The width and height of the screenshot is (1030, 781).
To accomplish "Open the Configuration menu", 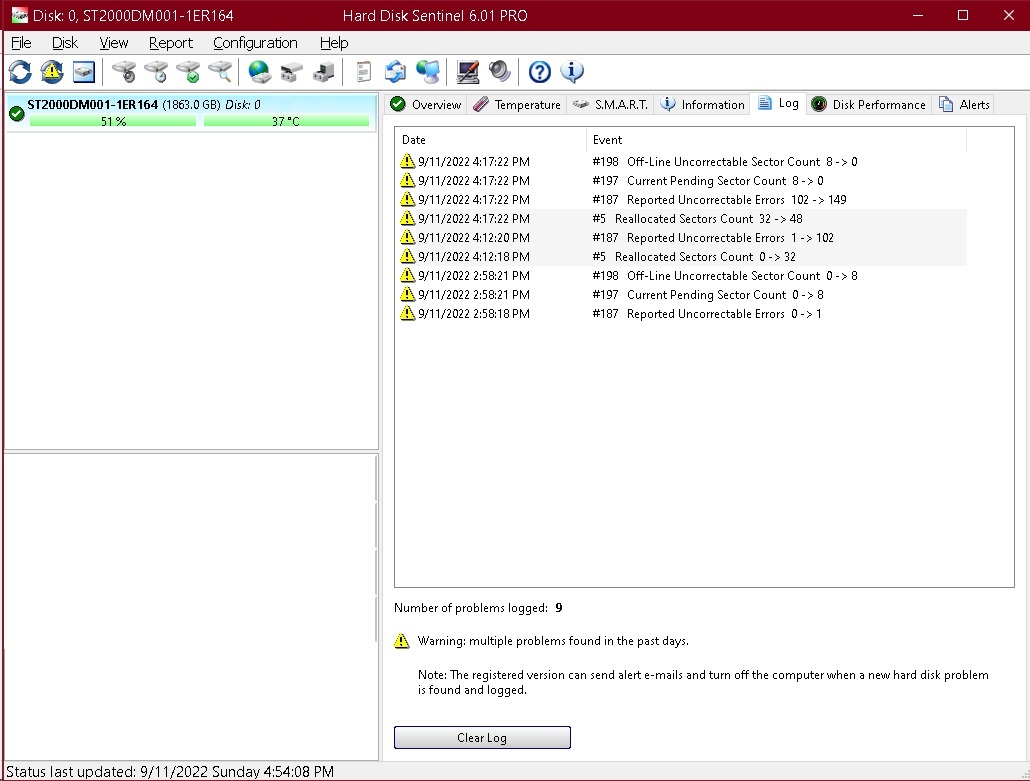I will [256, 43].
